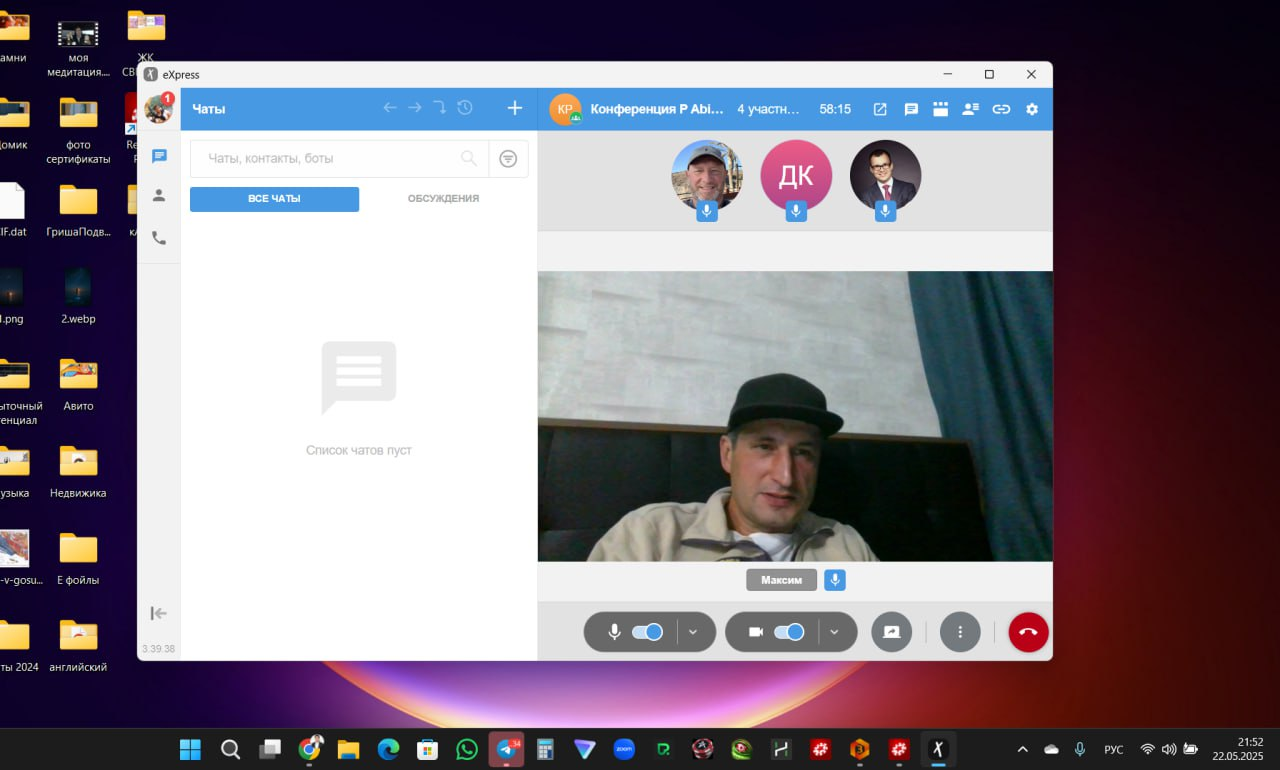Screen dimensions: 1280x770
Task: Expand the microphone device dropdown
Action: (x=694, y=632)
